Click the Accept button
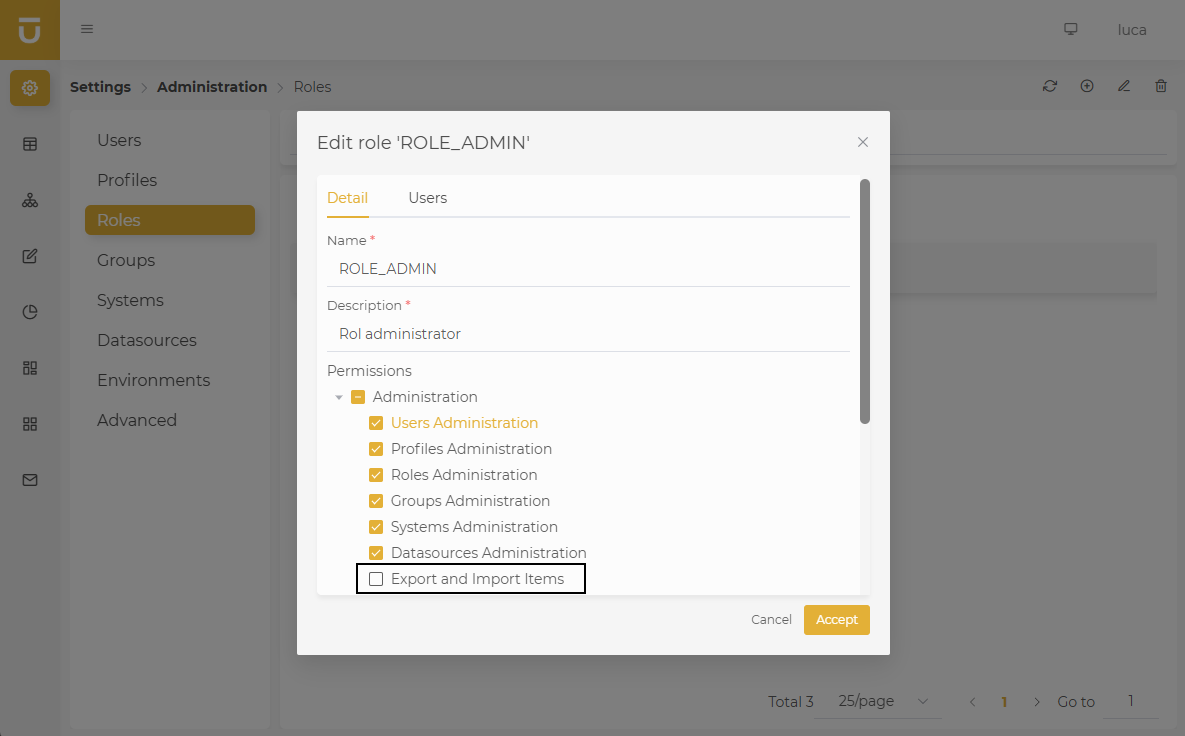The height and width of the screenshot is (736, 1185). click(x=836, y=620)
